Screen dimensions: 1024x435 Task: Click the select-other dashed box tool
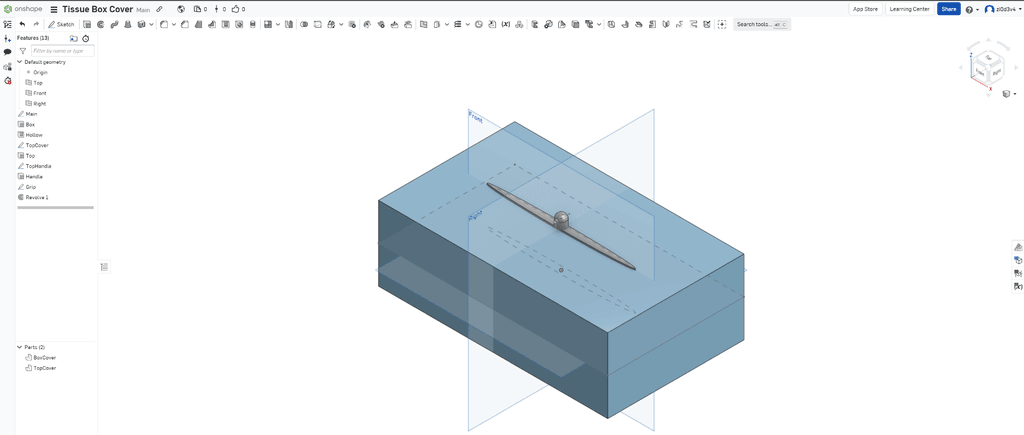tap(722, 24)
